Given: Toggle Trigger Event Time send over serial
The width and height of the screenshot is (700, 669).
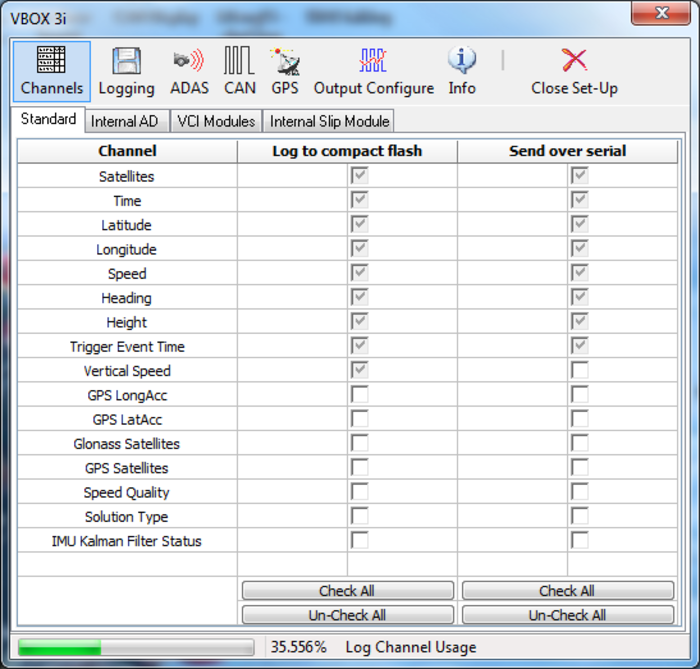Looking at the screenshot, I should tap(579, 346).
